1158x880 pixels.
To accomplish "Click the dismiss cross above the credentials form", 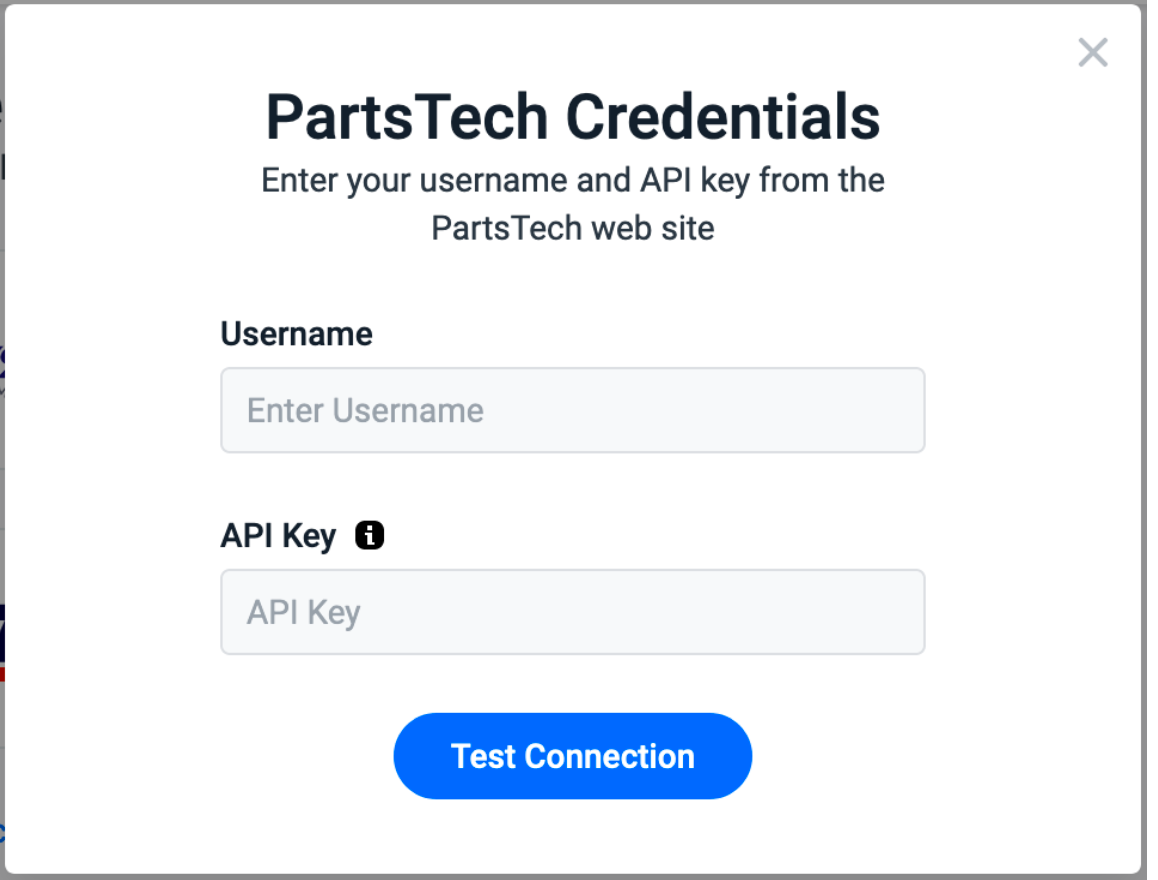I will pos(1093,52).
